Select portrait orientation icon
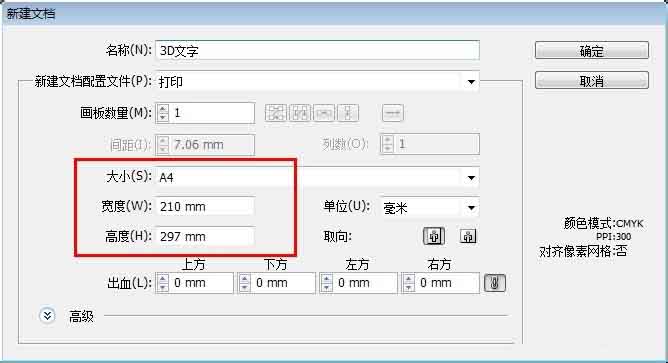This screenshot has height=363, width=668. [434, 236]
